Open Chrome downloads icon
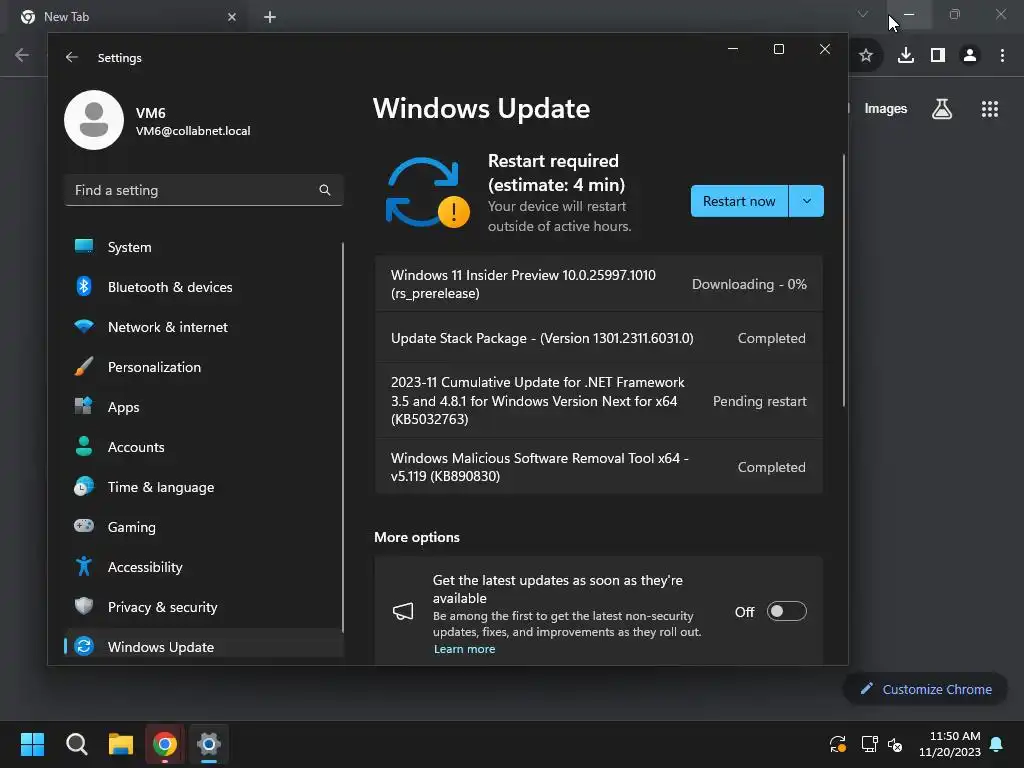The image size is (1024, 768). [906, 56]
